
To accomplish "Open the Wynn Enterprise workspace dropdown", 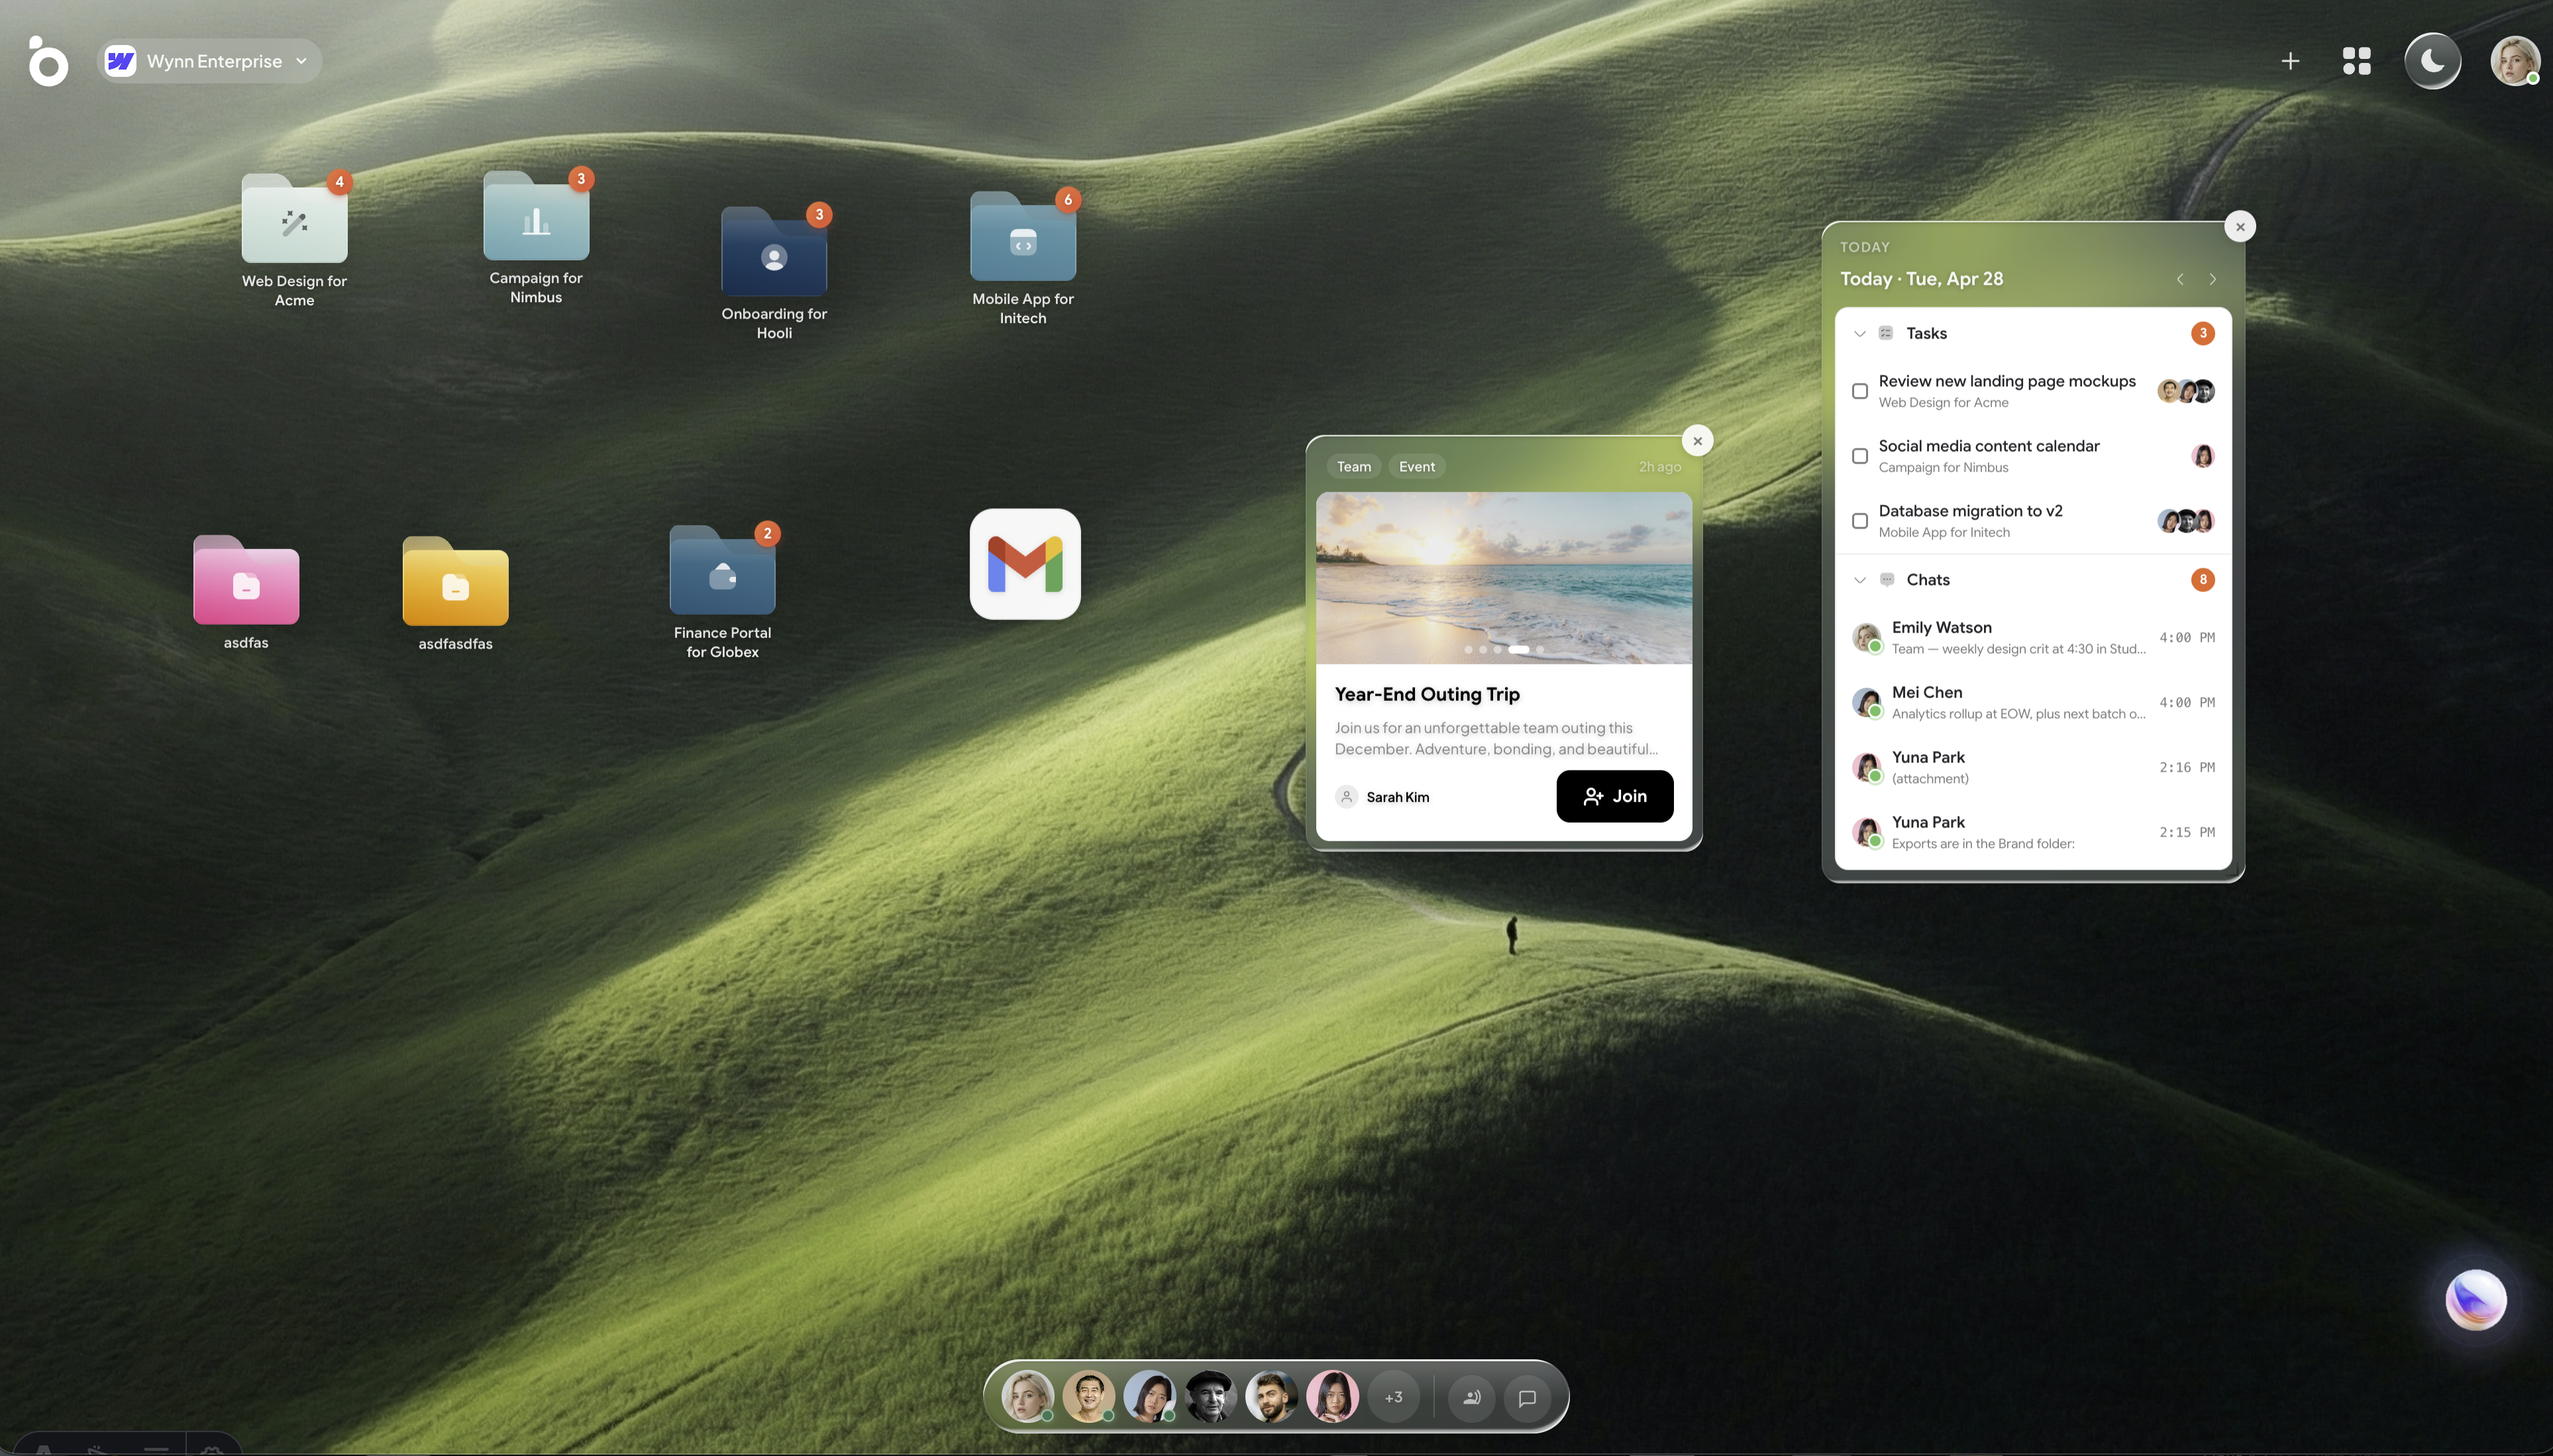I will (209, 61).
